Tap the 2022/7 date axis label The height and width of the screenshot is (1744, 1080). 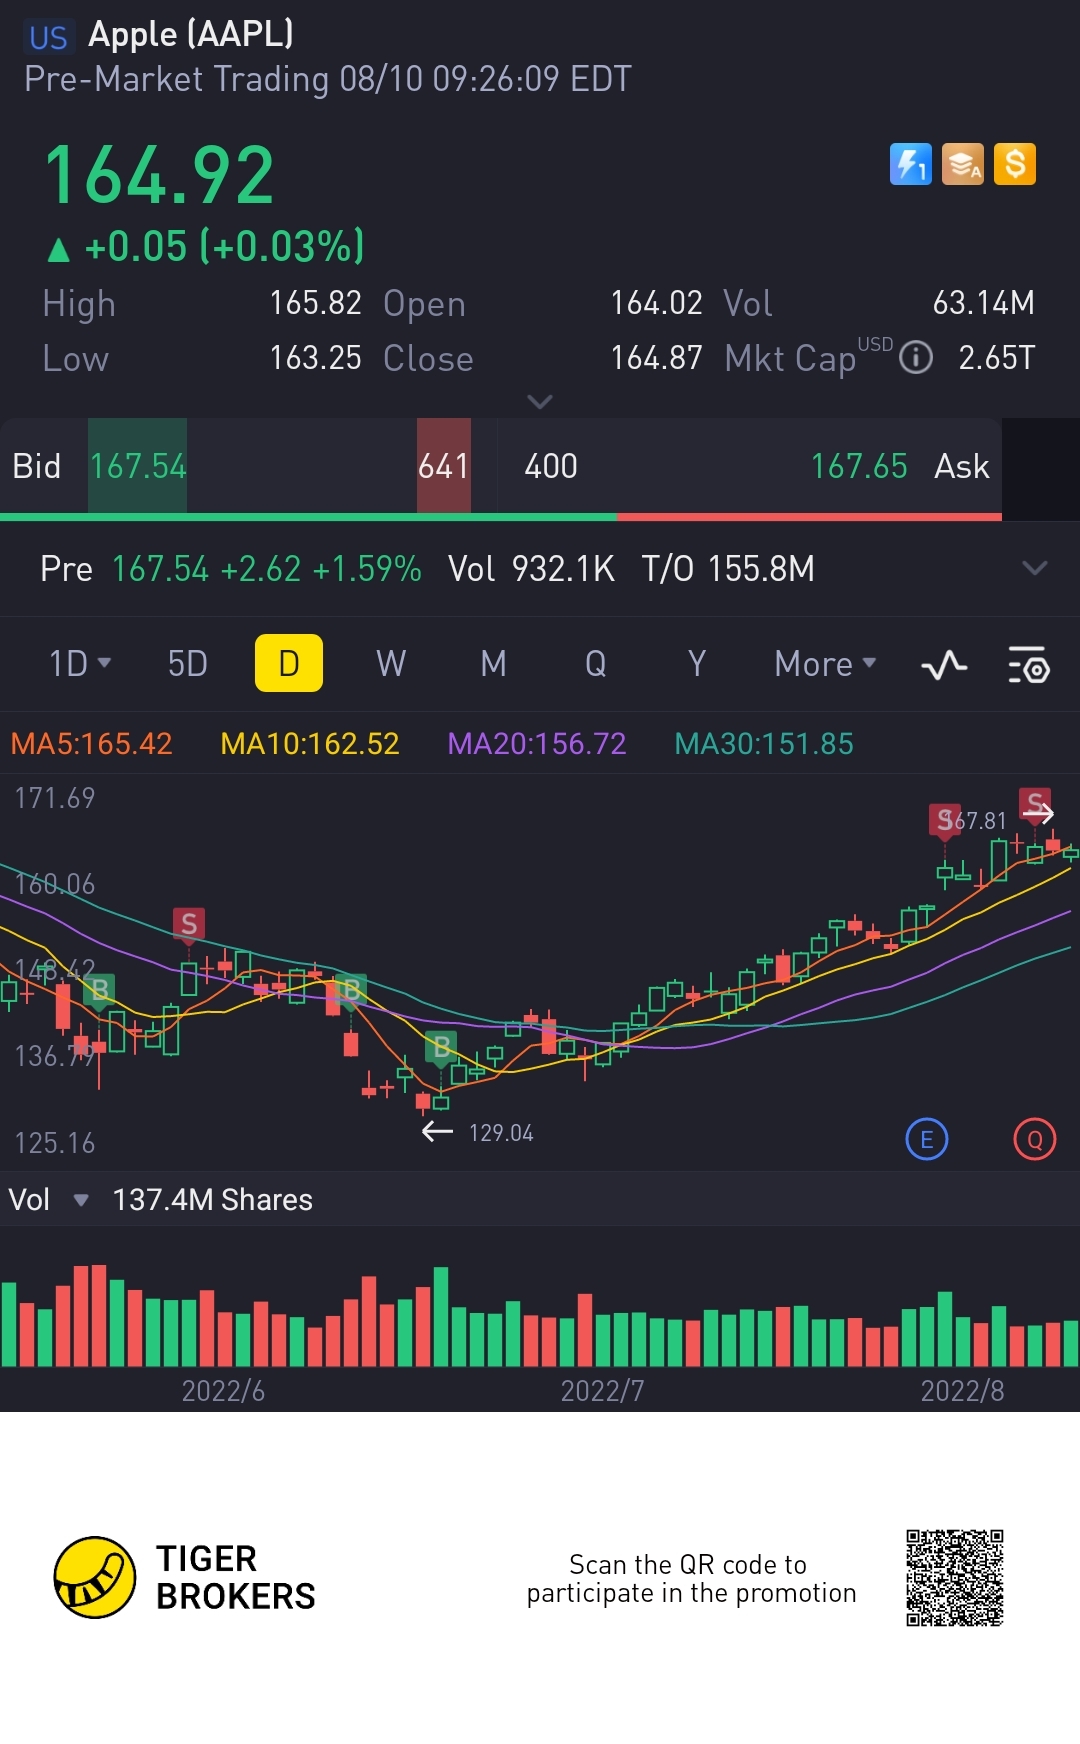coord(602,1391)
